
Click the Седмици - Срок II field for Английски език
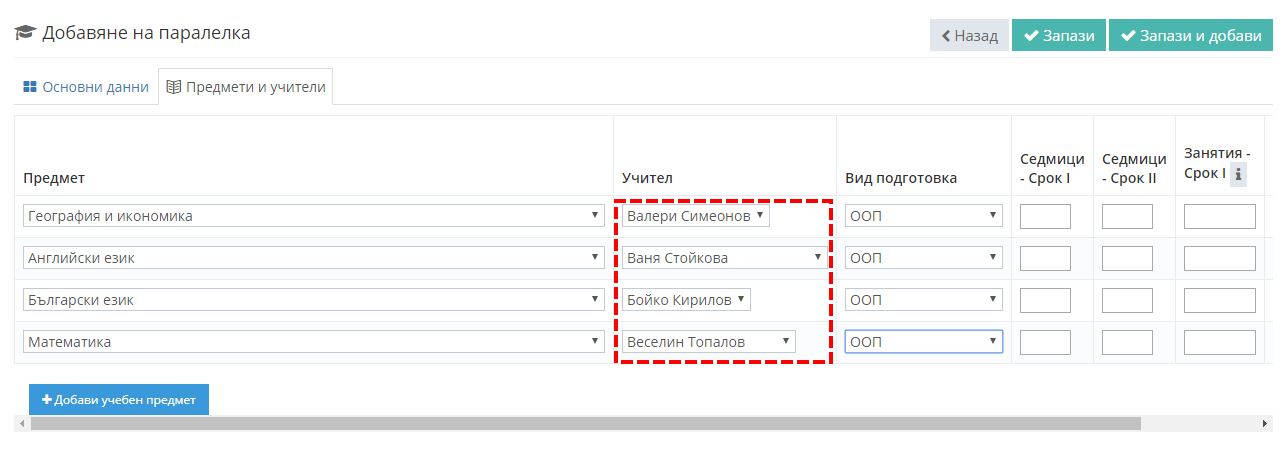click(x=1127, y=258)
